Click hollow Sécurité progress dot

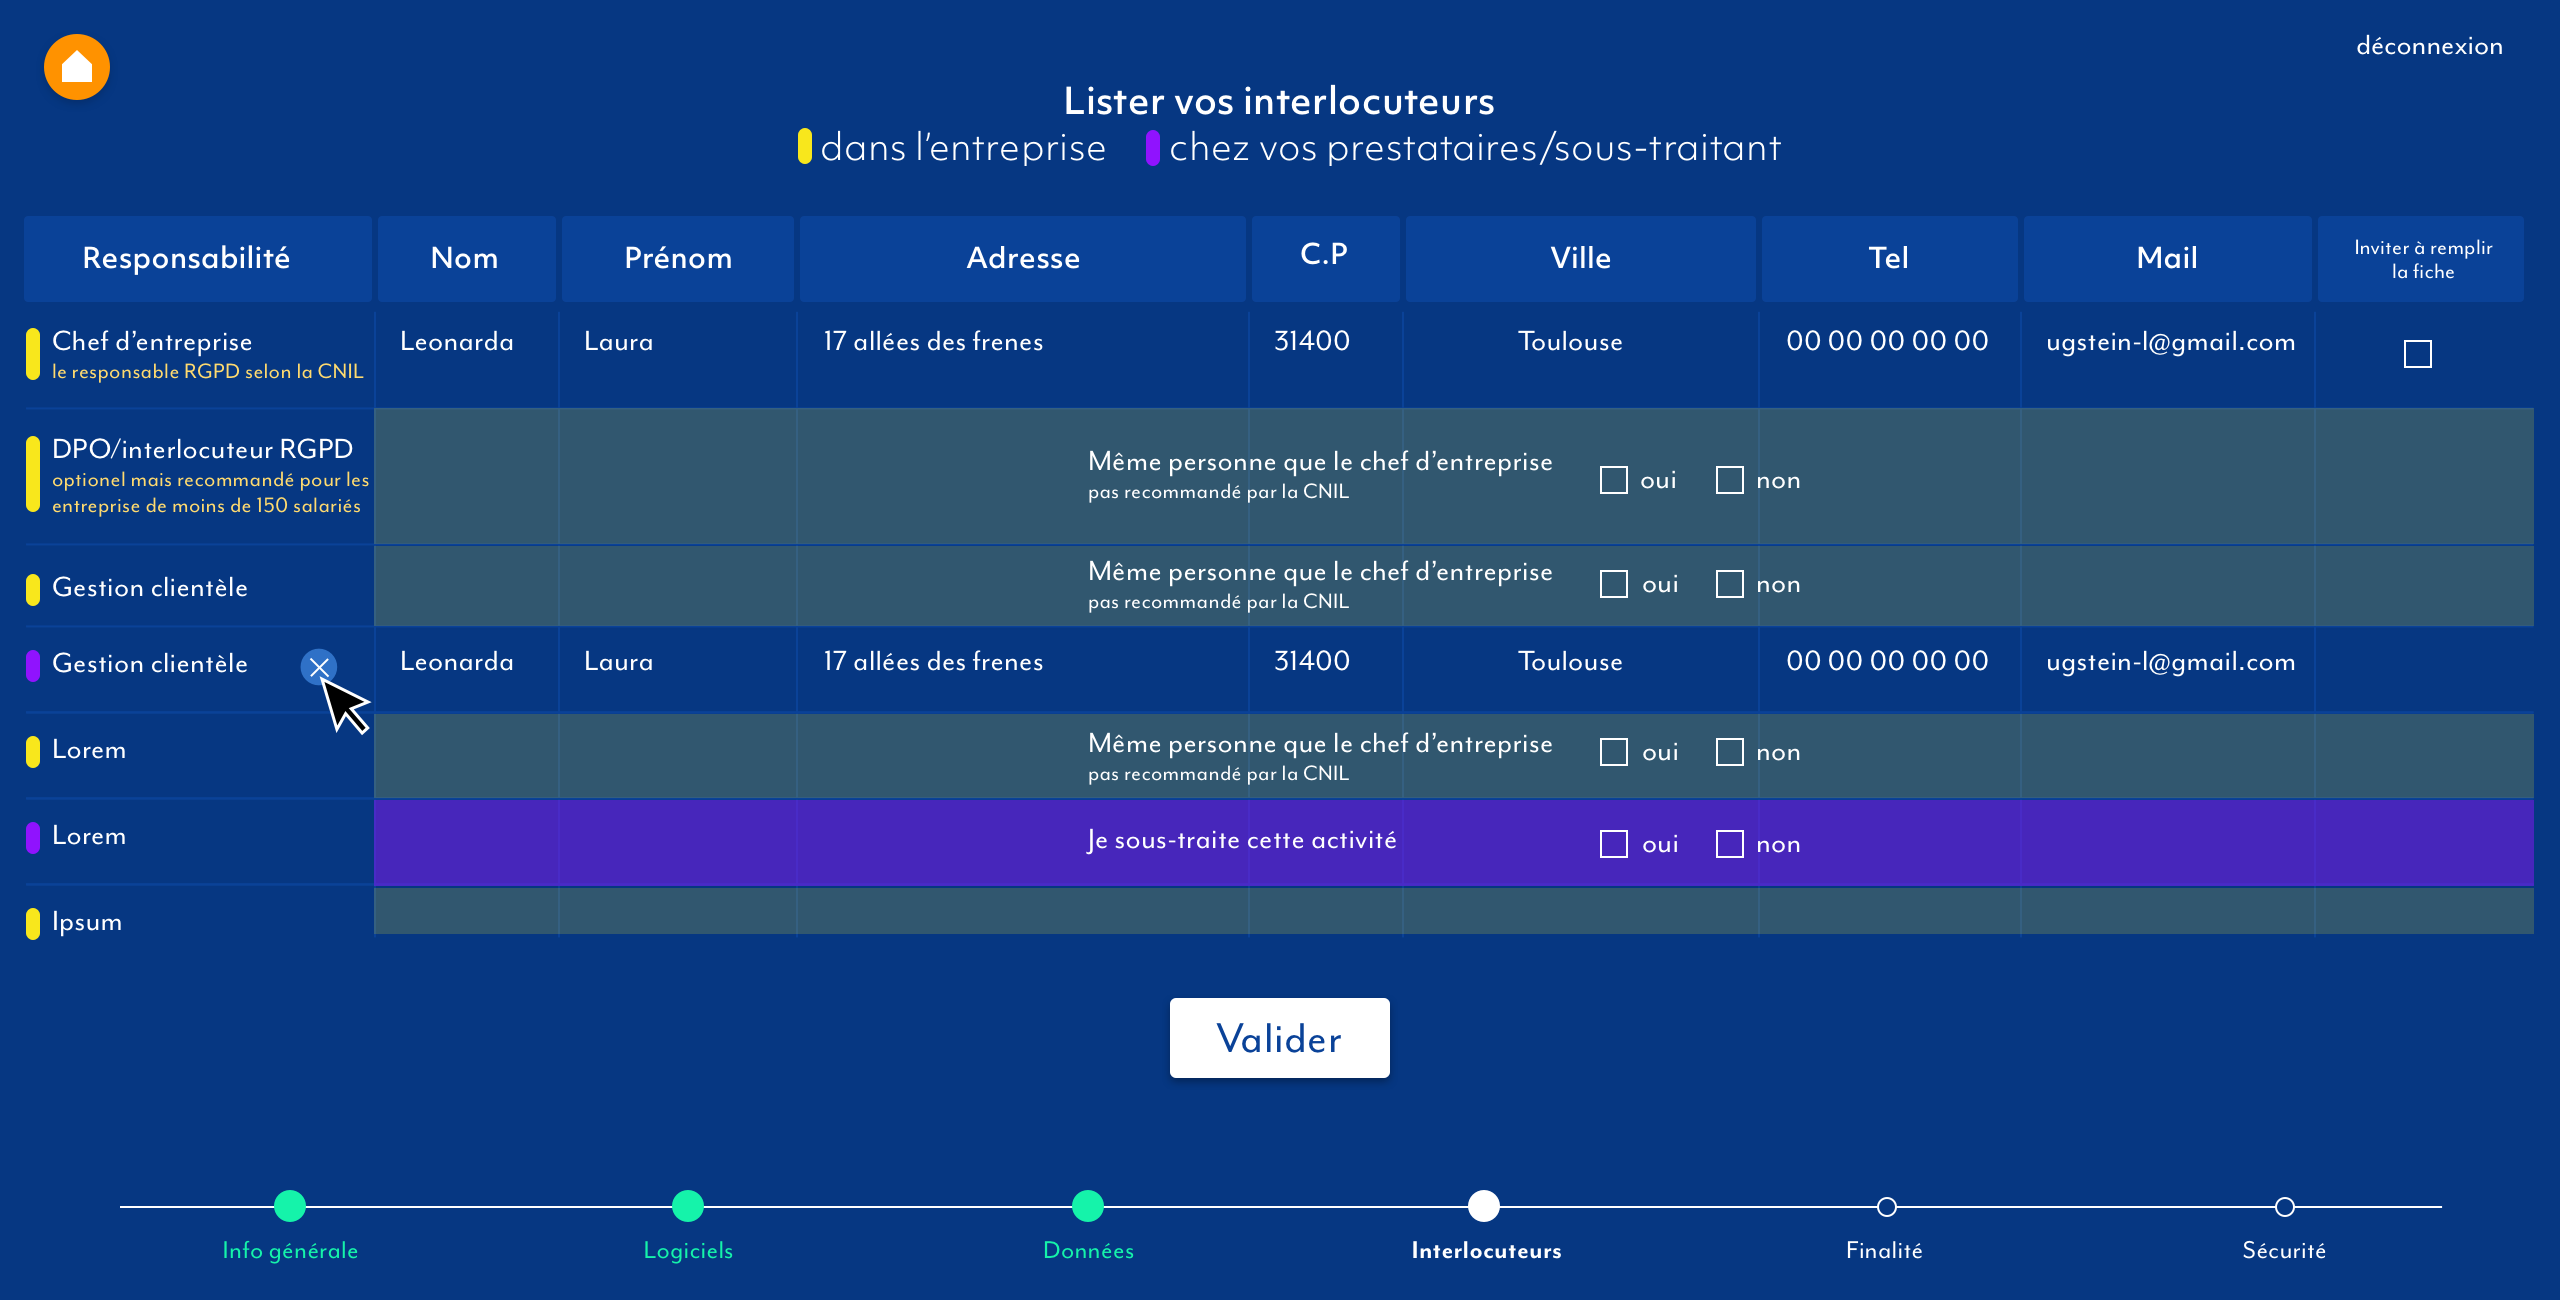point(2285,1207)
